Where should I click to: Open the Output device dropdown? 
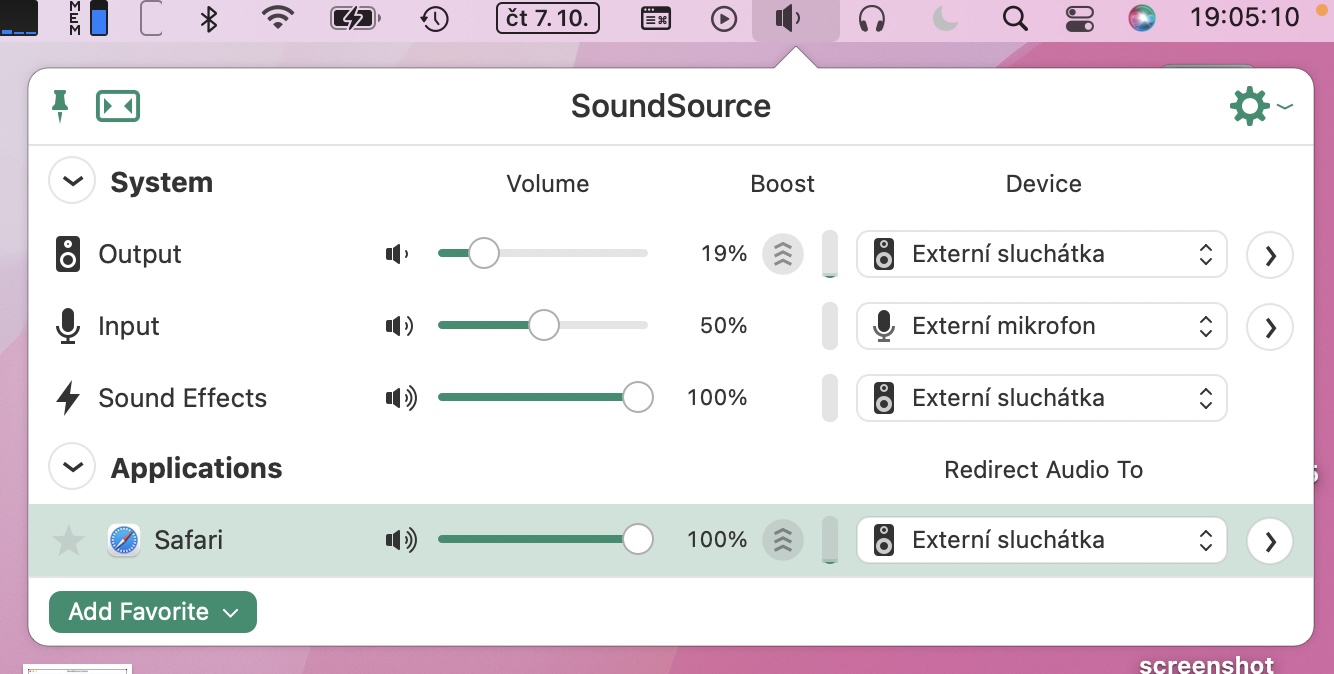click(x=1041, y=254)
